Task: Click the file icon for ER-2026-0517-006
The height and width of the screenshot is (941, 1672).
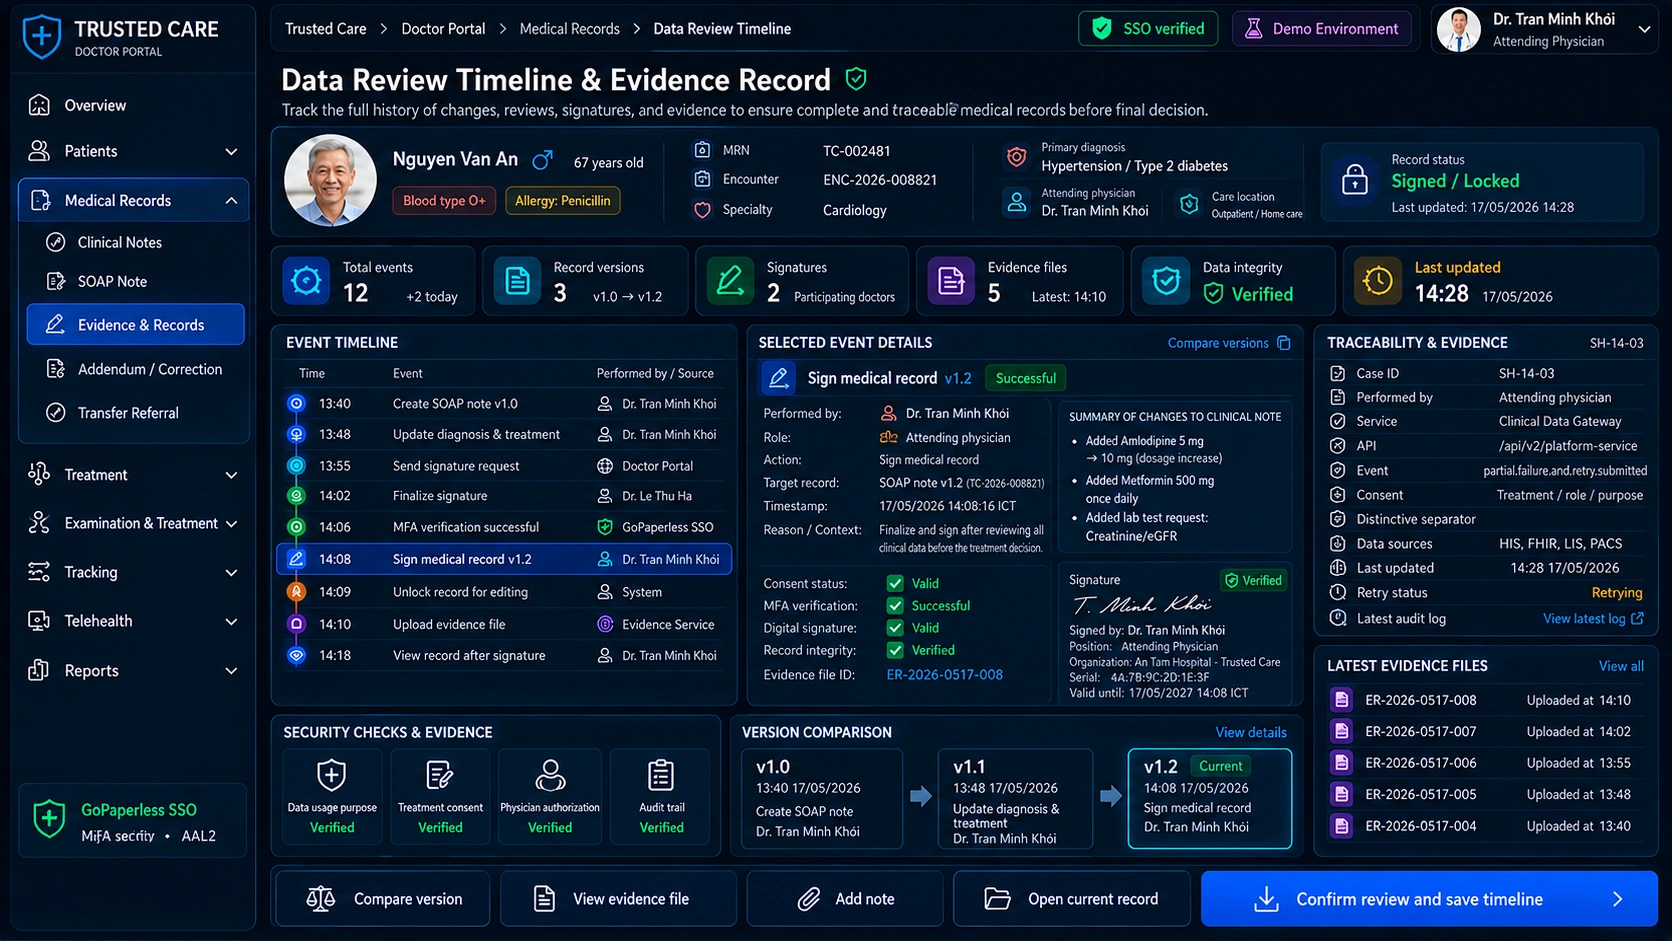Action: coord(1342,763)
